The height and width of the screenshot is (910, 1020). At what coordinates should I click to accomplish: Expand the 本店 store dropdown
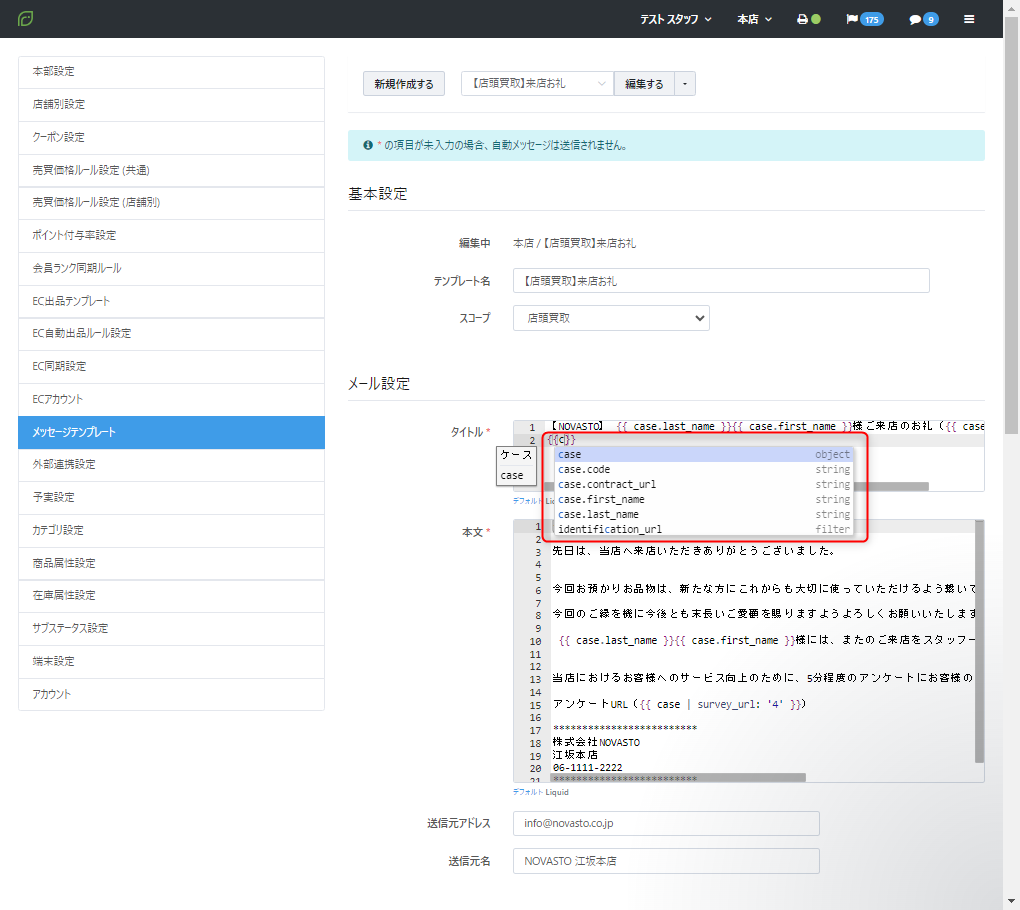754,20
